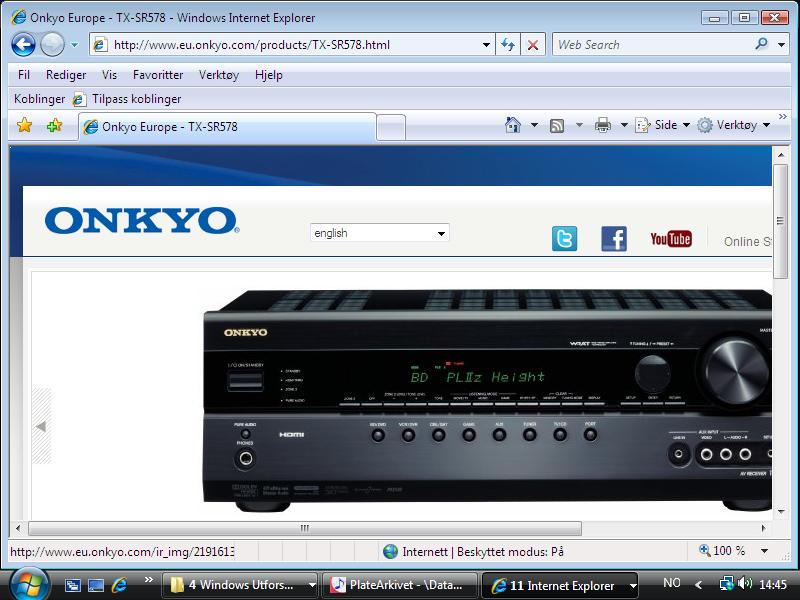
Task: Click the RSS feeds icon
Action: point(557,126)
